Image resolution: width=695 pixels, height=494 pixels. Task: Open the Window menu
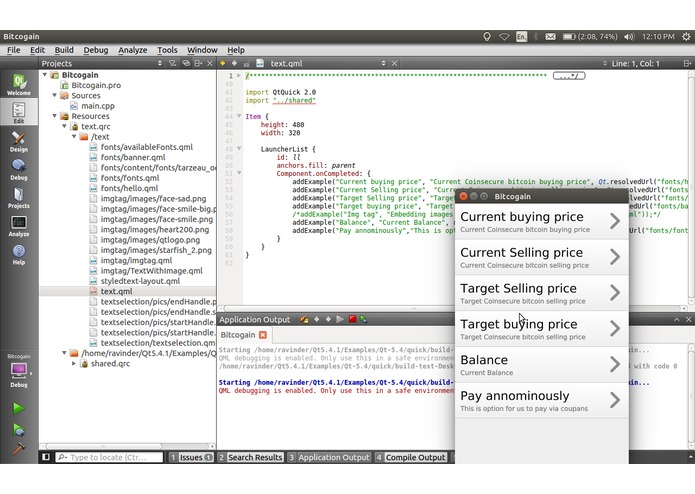pyautogui.click(x=202, y=50)
